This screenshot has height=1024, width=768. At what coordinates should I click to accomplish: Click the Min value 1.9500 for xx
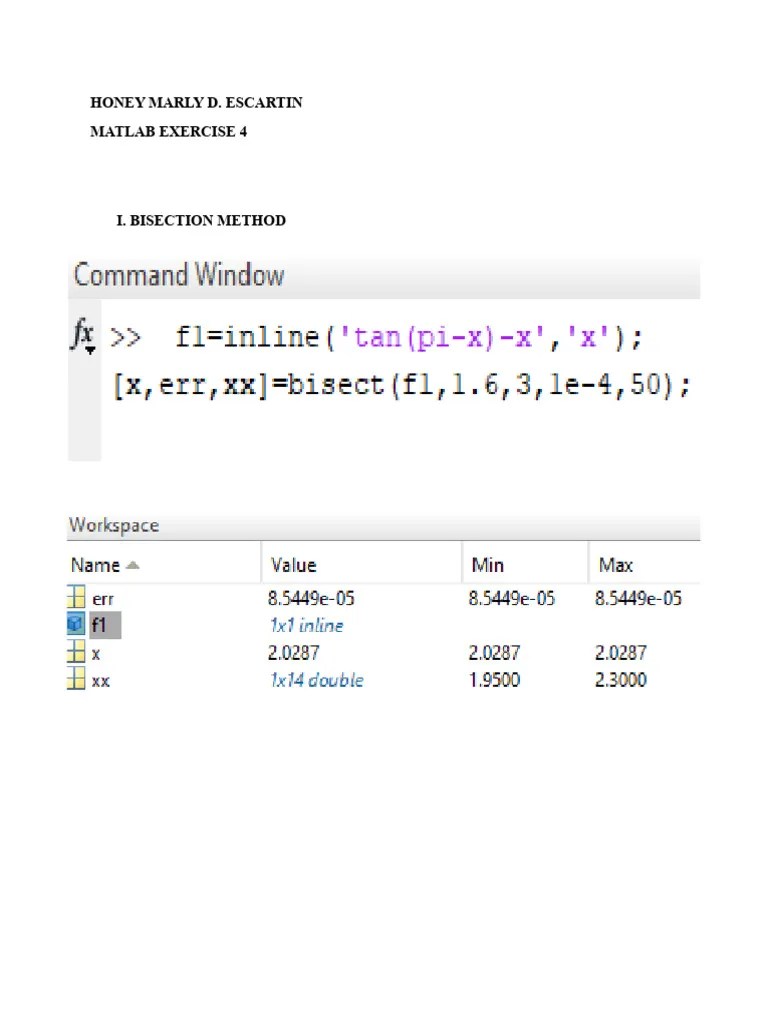[494, 680]
